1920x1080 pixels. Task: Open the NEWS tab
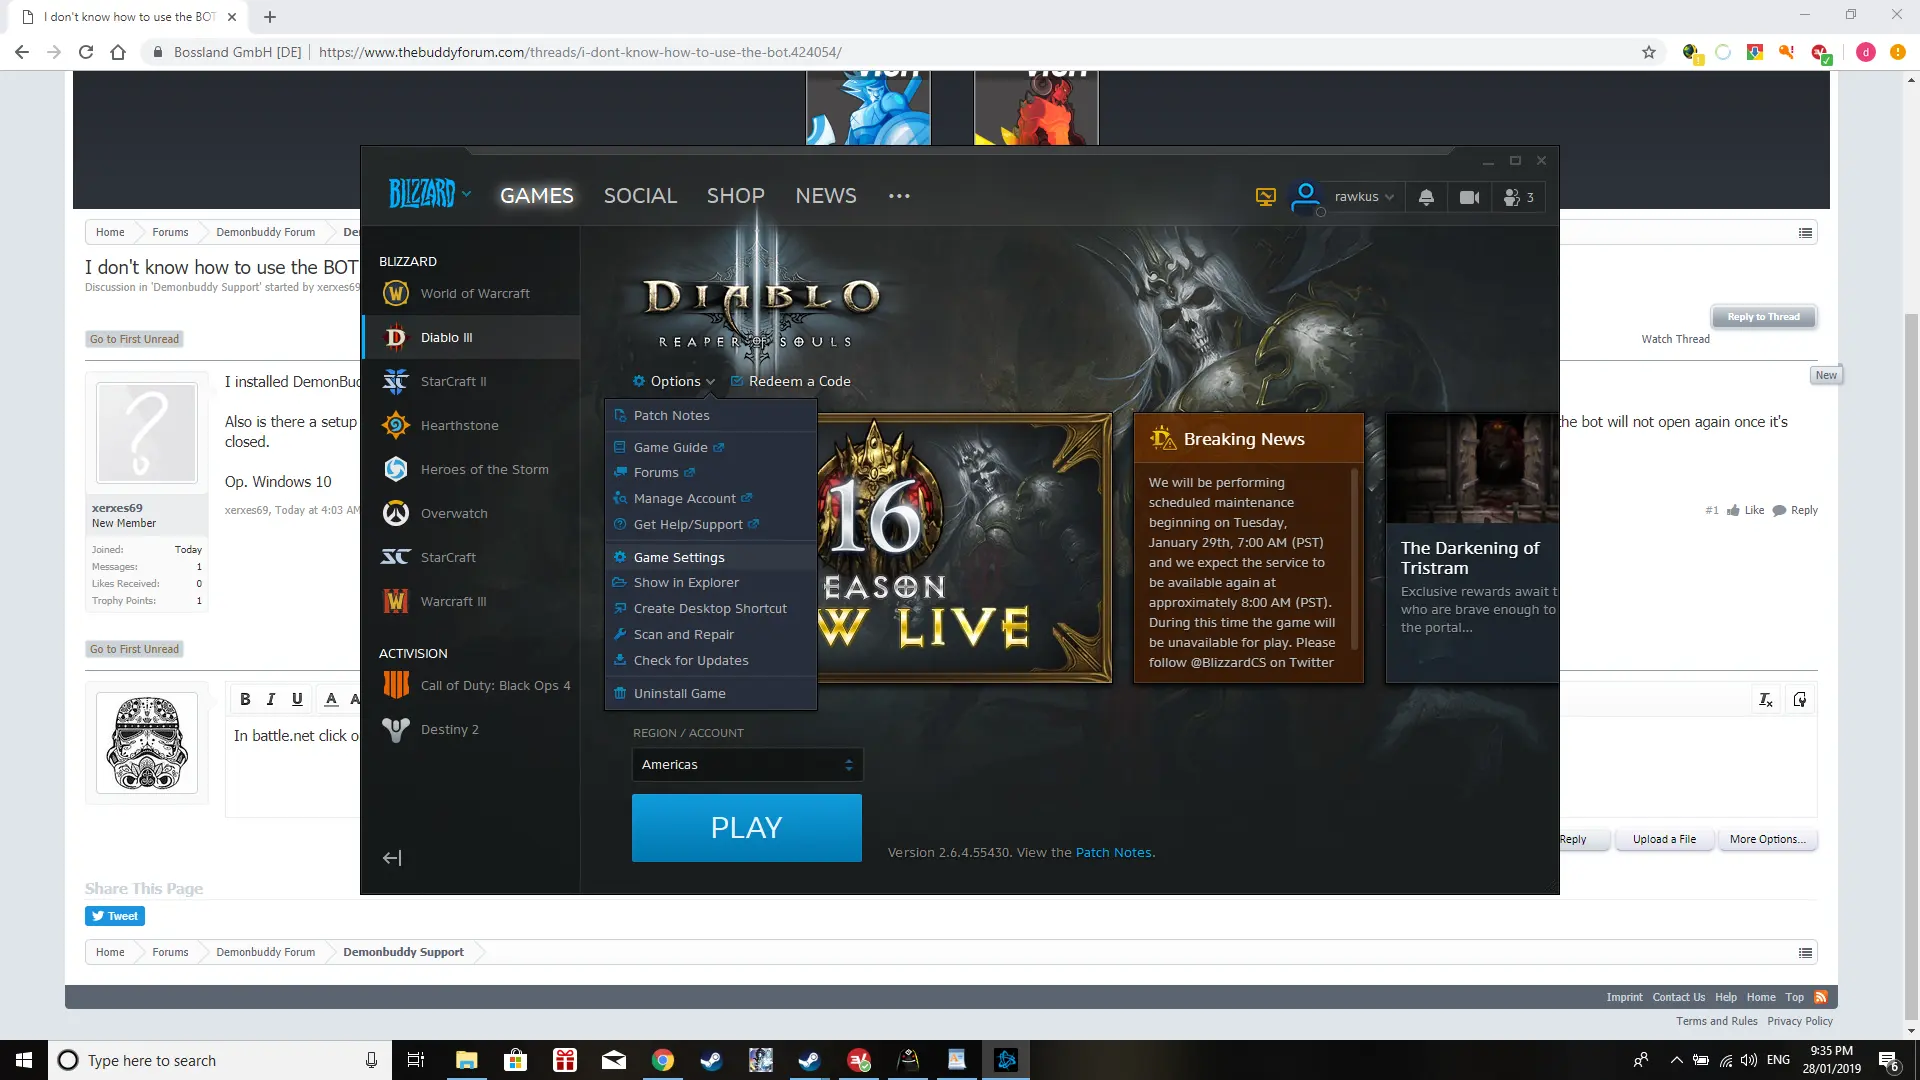point(826,196)
